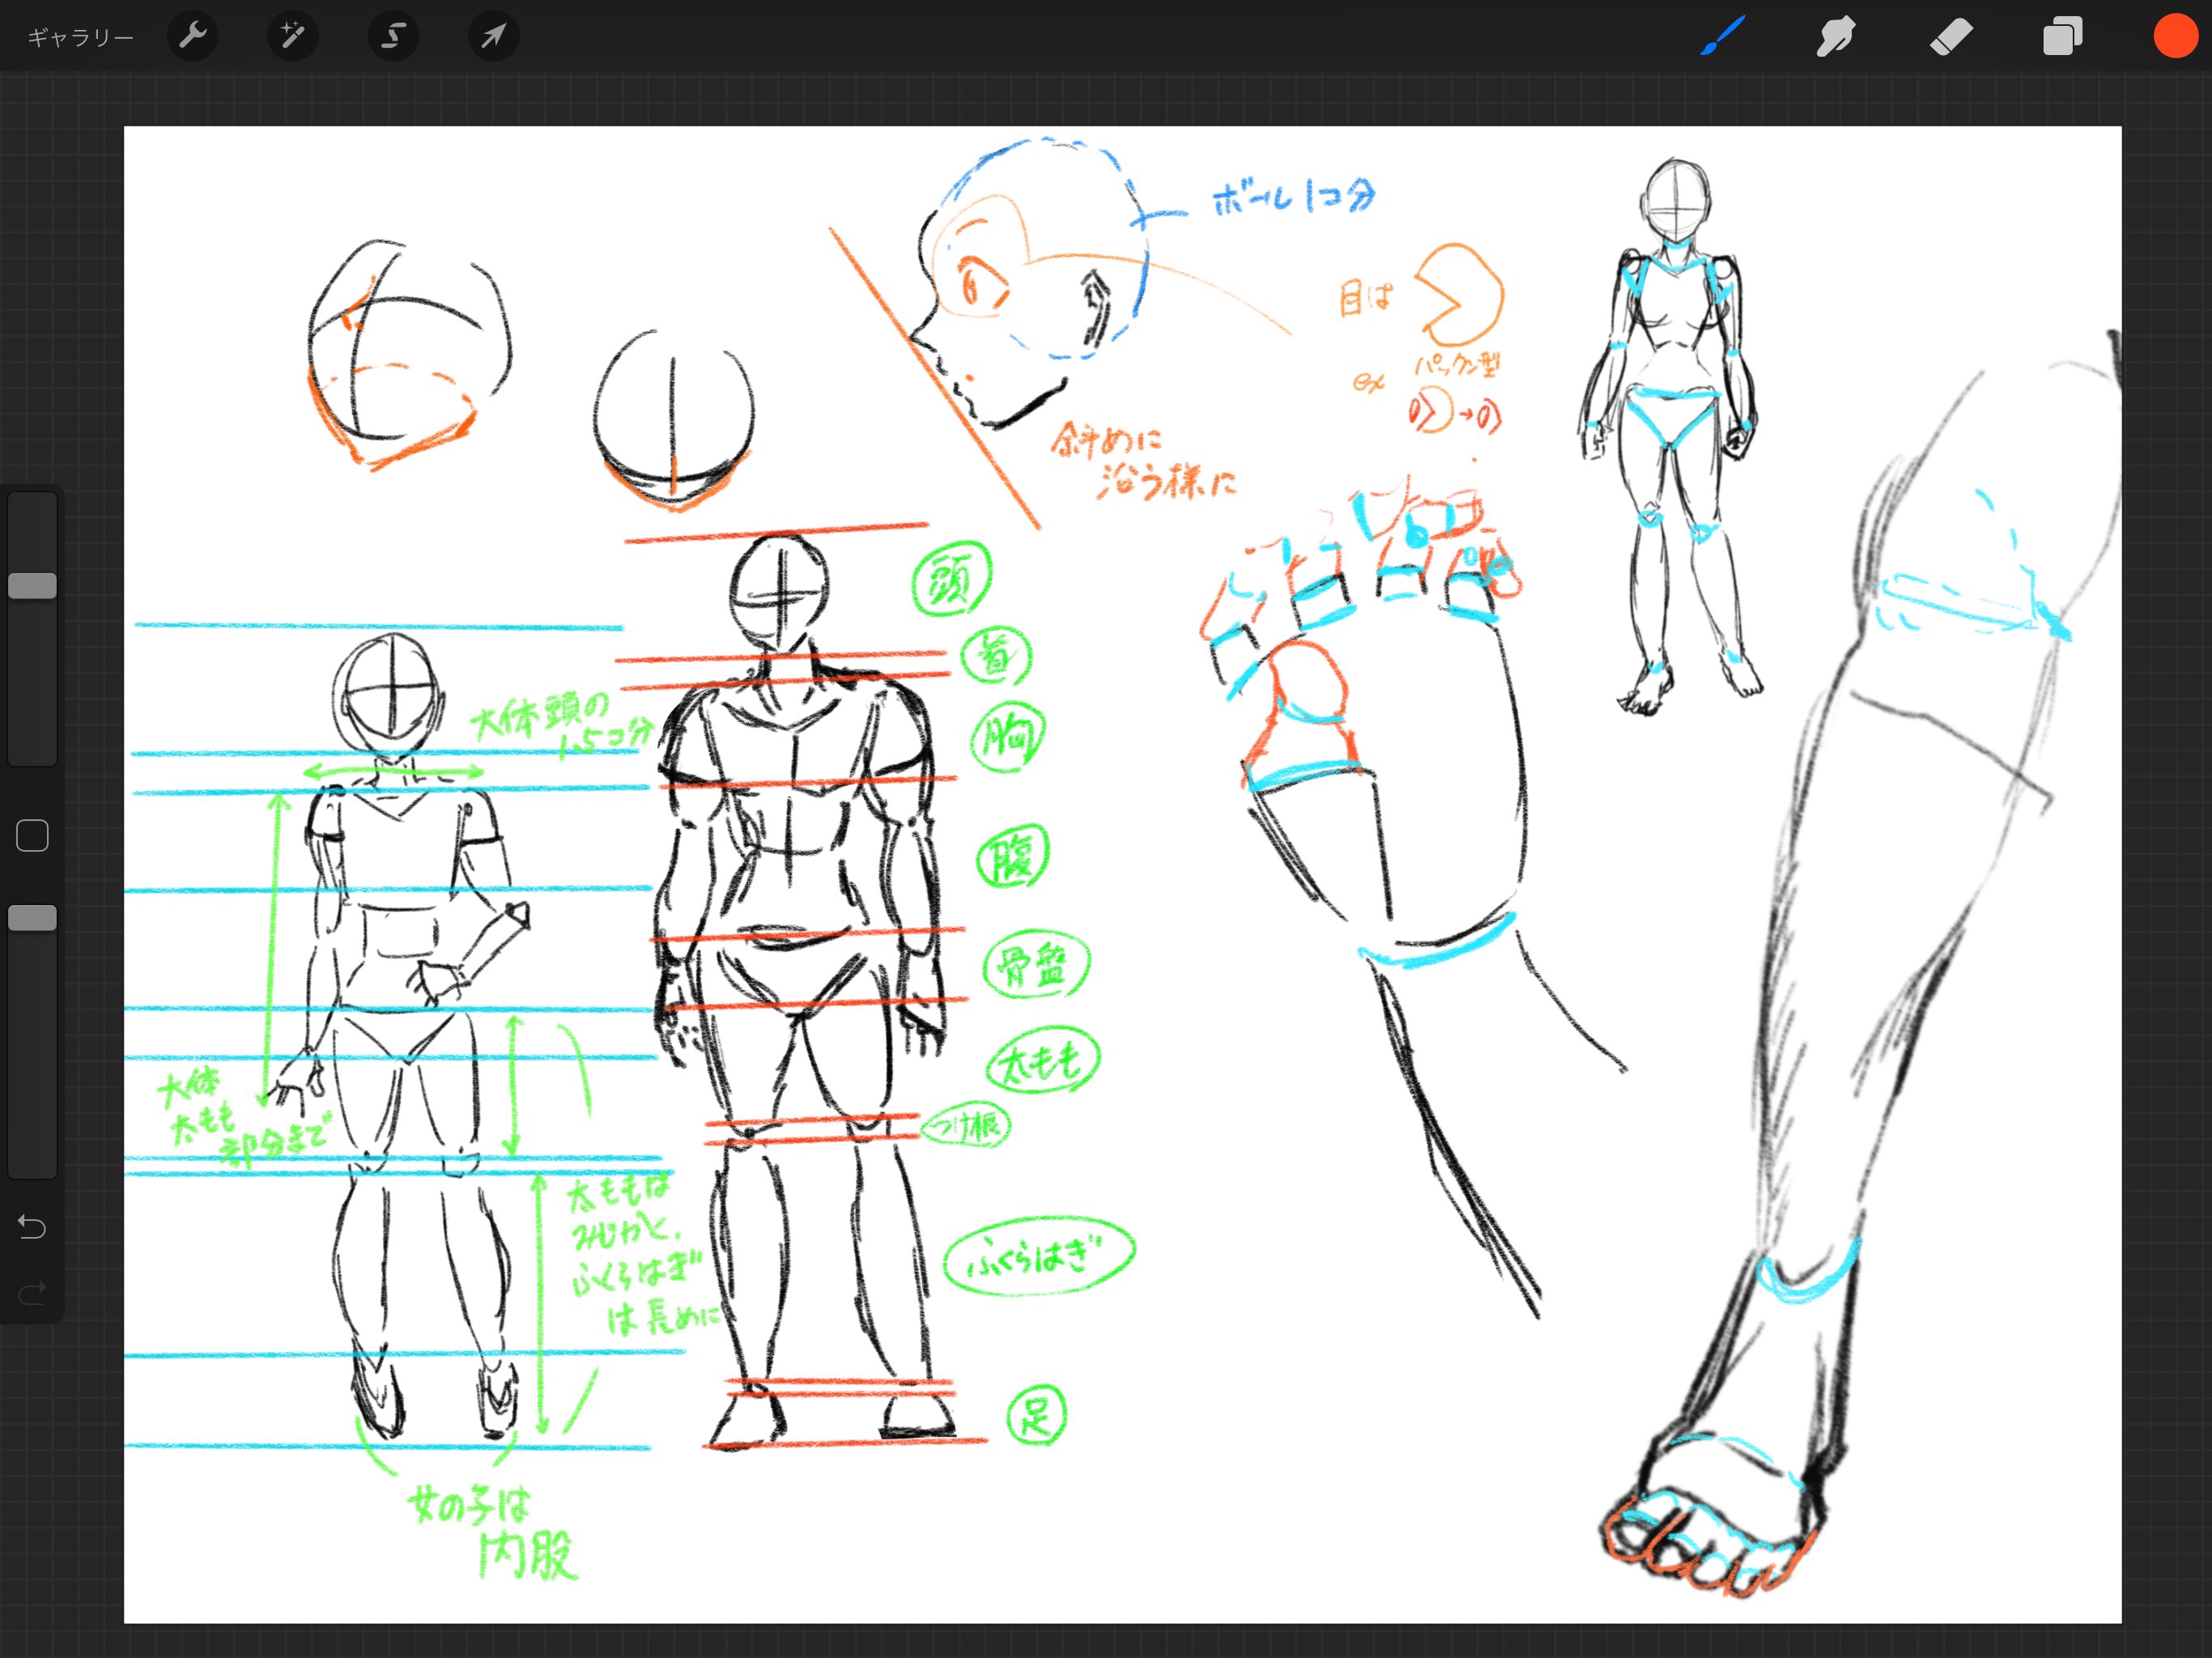Tap the orange 斜めに沿う様に note
Image resolution: width=2212 pixels, height=1658 pixels.
tap(1143, 461)
